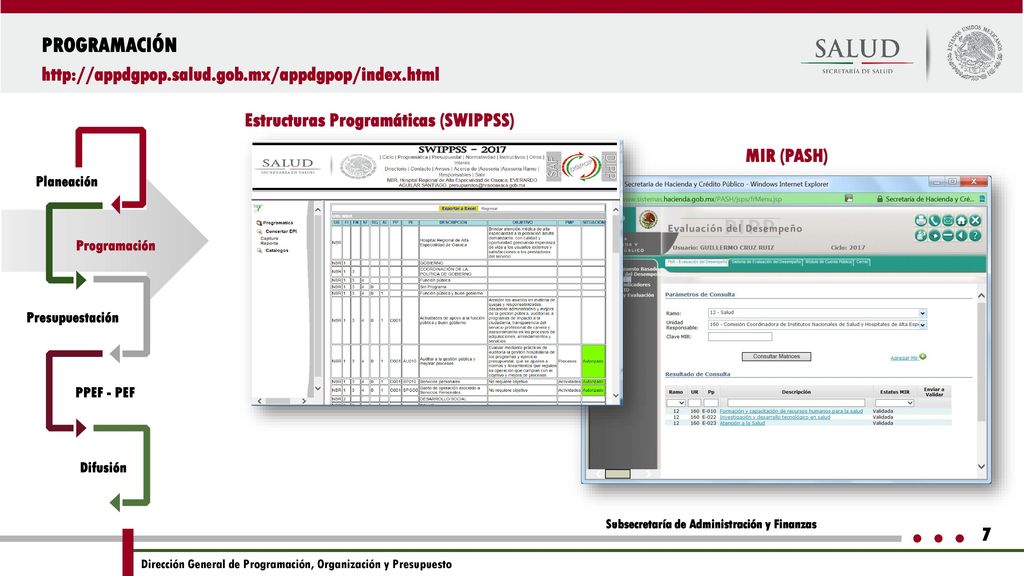Click the PASH page scroll down arrow
Image resolution: width=1024 pixels, height=576 pixels.
(x=982, y=466)
